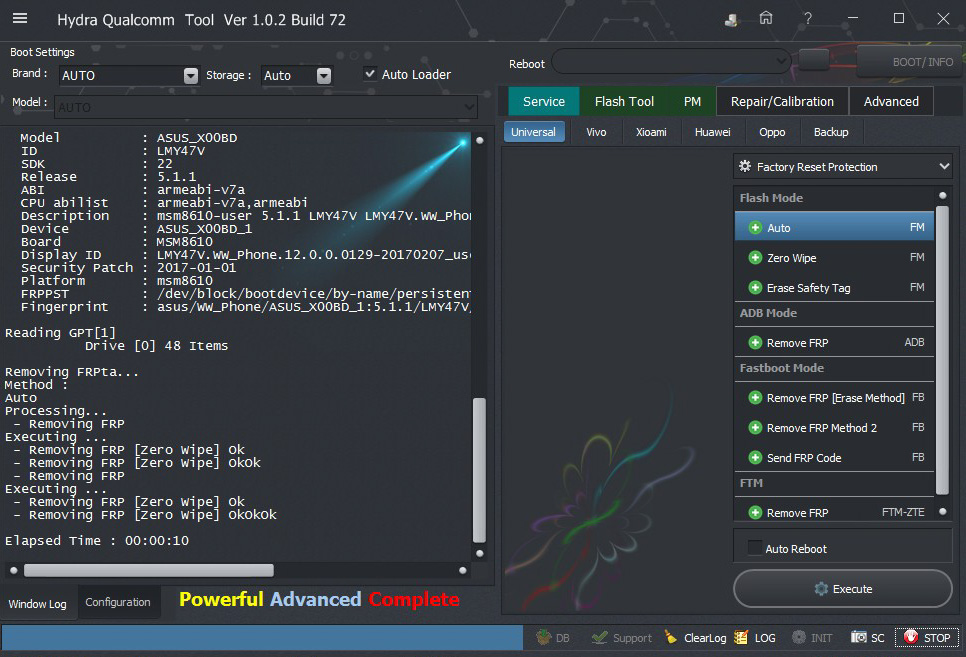Enable the Auto Reboot checkbox
The image size is (966, 657).
click(754, 548)
